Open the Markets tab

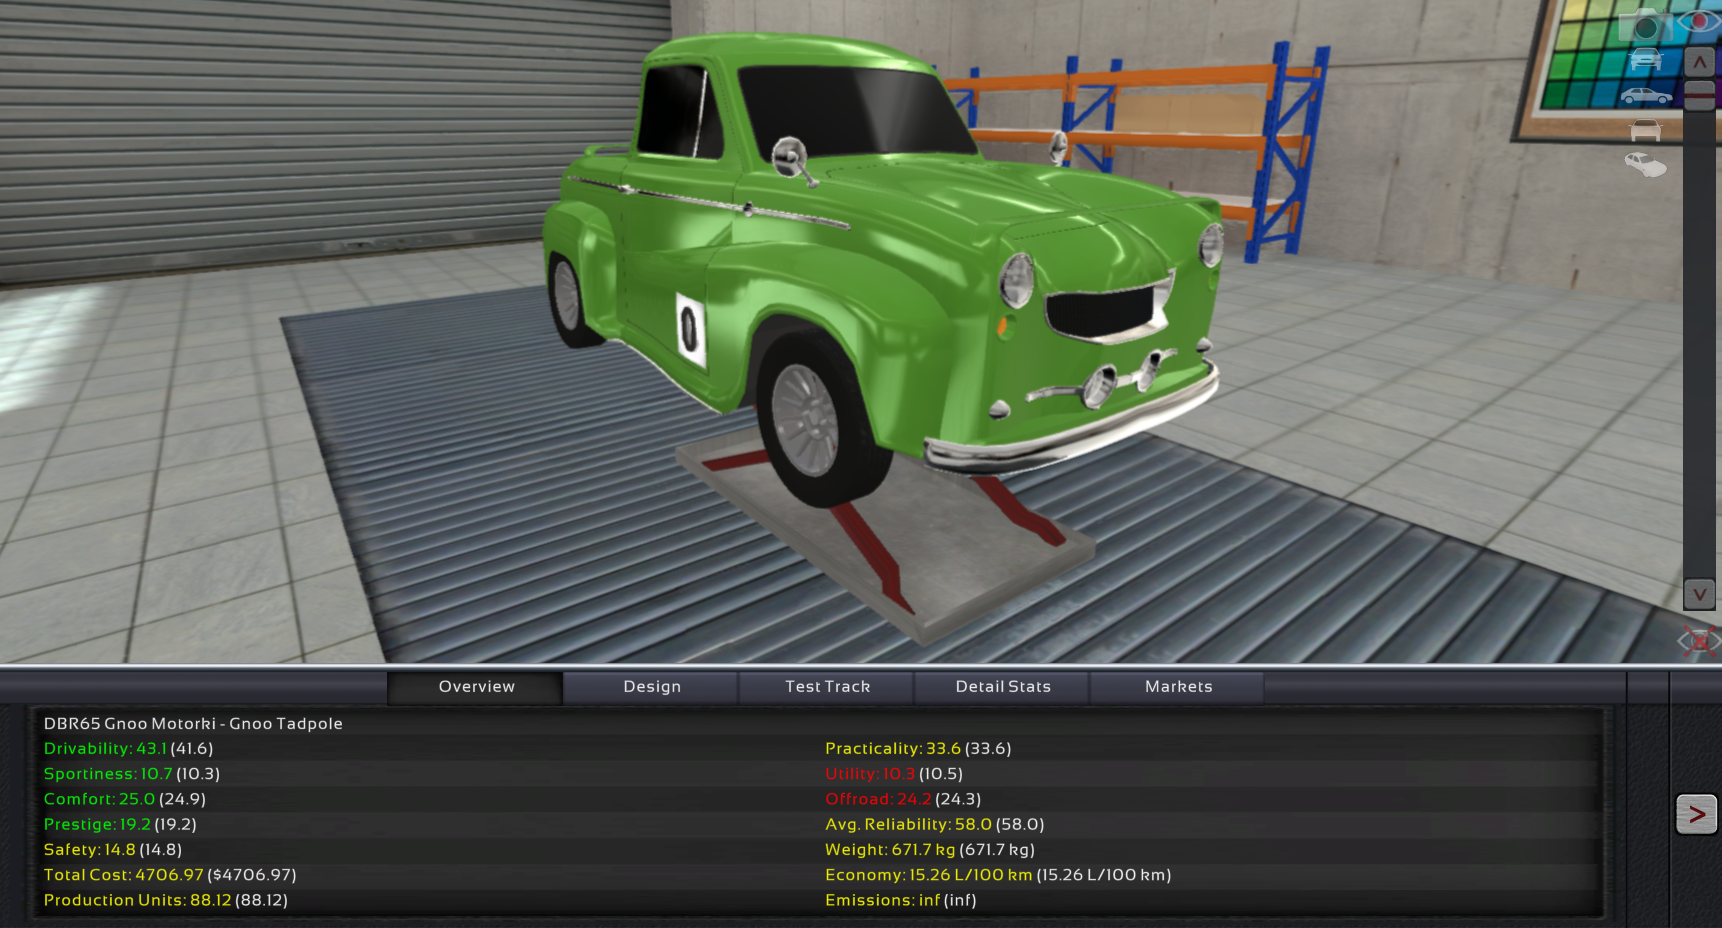click(1178, 687)
